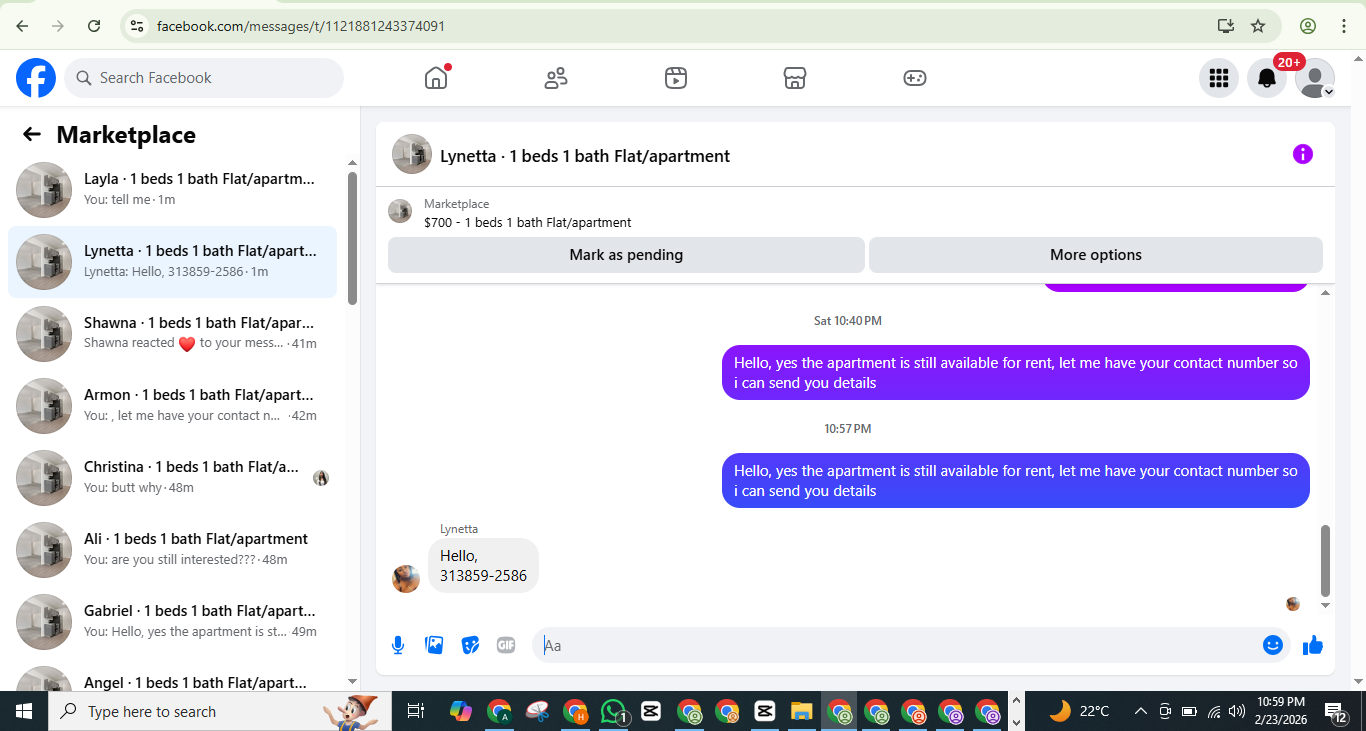Open Ali's conversation

[172, 550]
